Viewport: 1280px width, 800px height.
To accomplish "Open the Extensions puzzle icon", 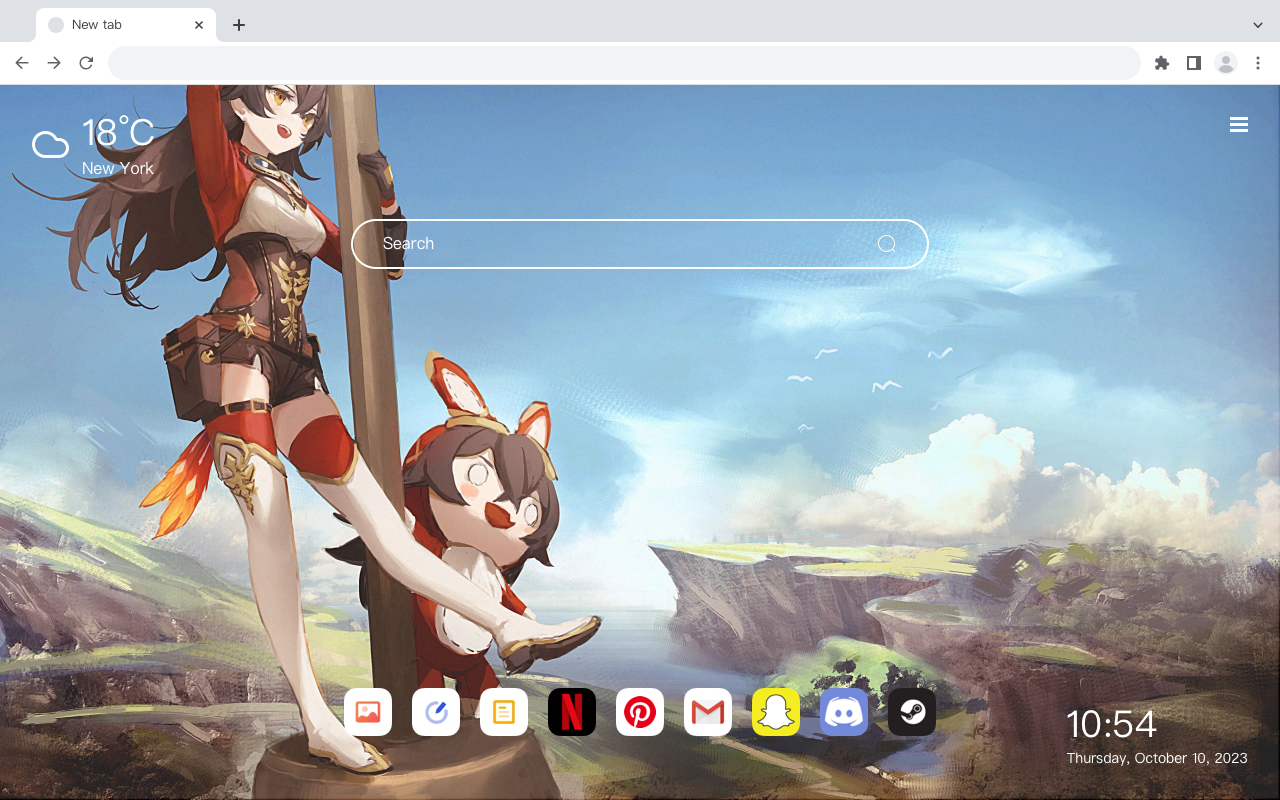I will [x=1161, y=63].
